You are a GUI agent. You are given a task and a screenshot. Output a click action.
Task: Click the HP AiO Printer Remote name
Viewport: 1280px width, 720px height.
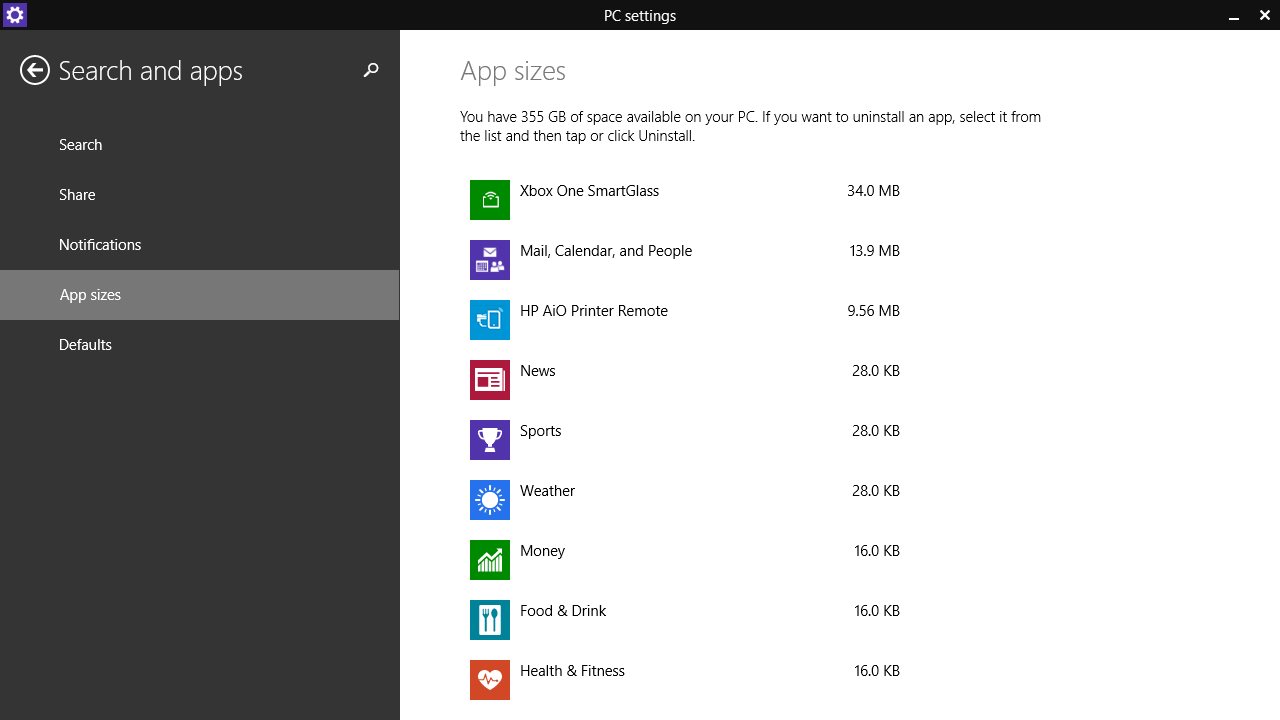[x=594, y=311]
